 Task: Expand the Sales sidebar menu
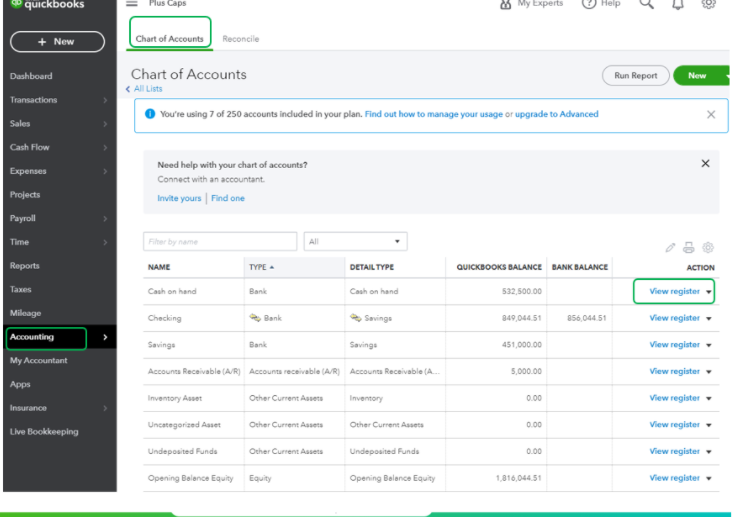tap(105, 124)
